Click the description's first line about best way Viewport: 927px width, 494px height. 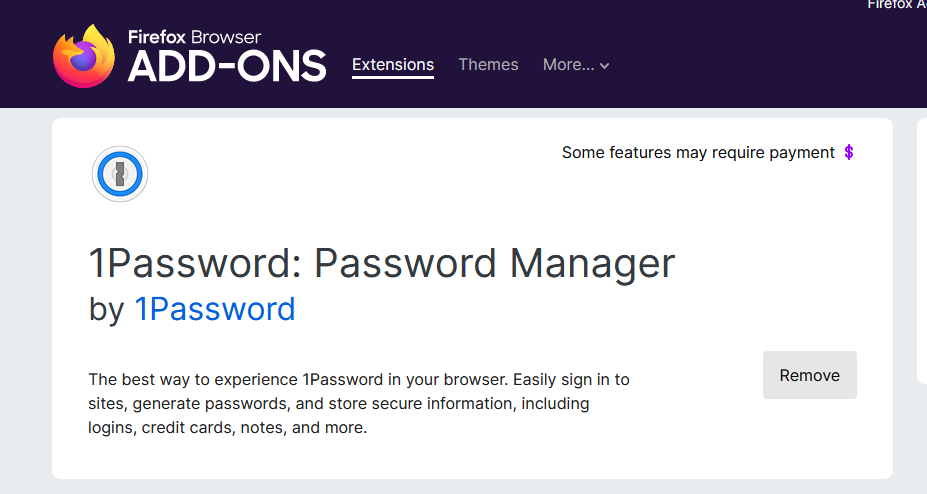(x=358, y=380)
